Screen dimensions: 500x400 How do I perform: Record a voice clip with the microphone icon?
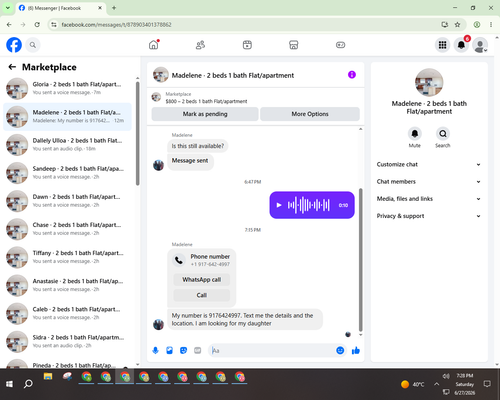pos(155,350)
